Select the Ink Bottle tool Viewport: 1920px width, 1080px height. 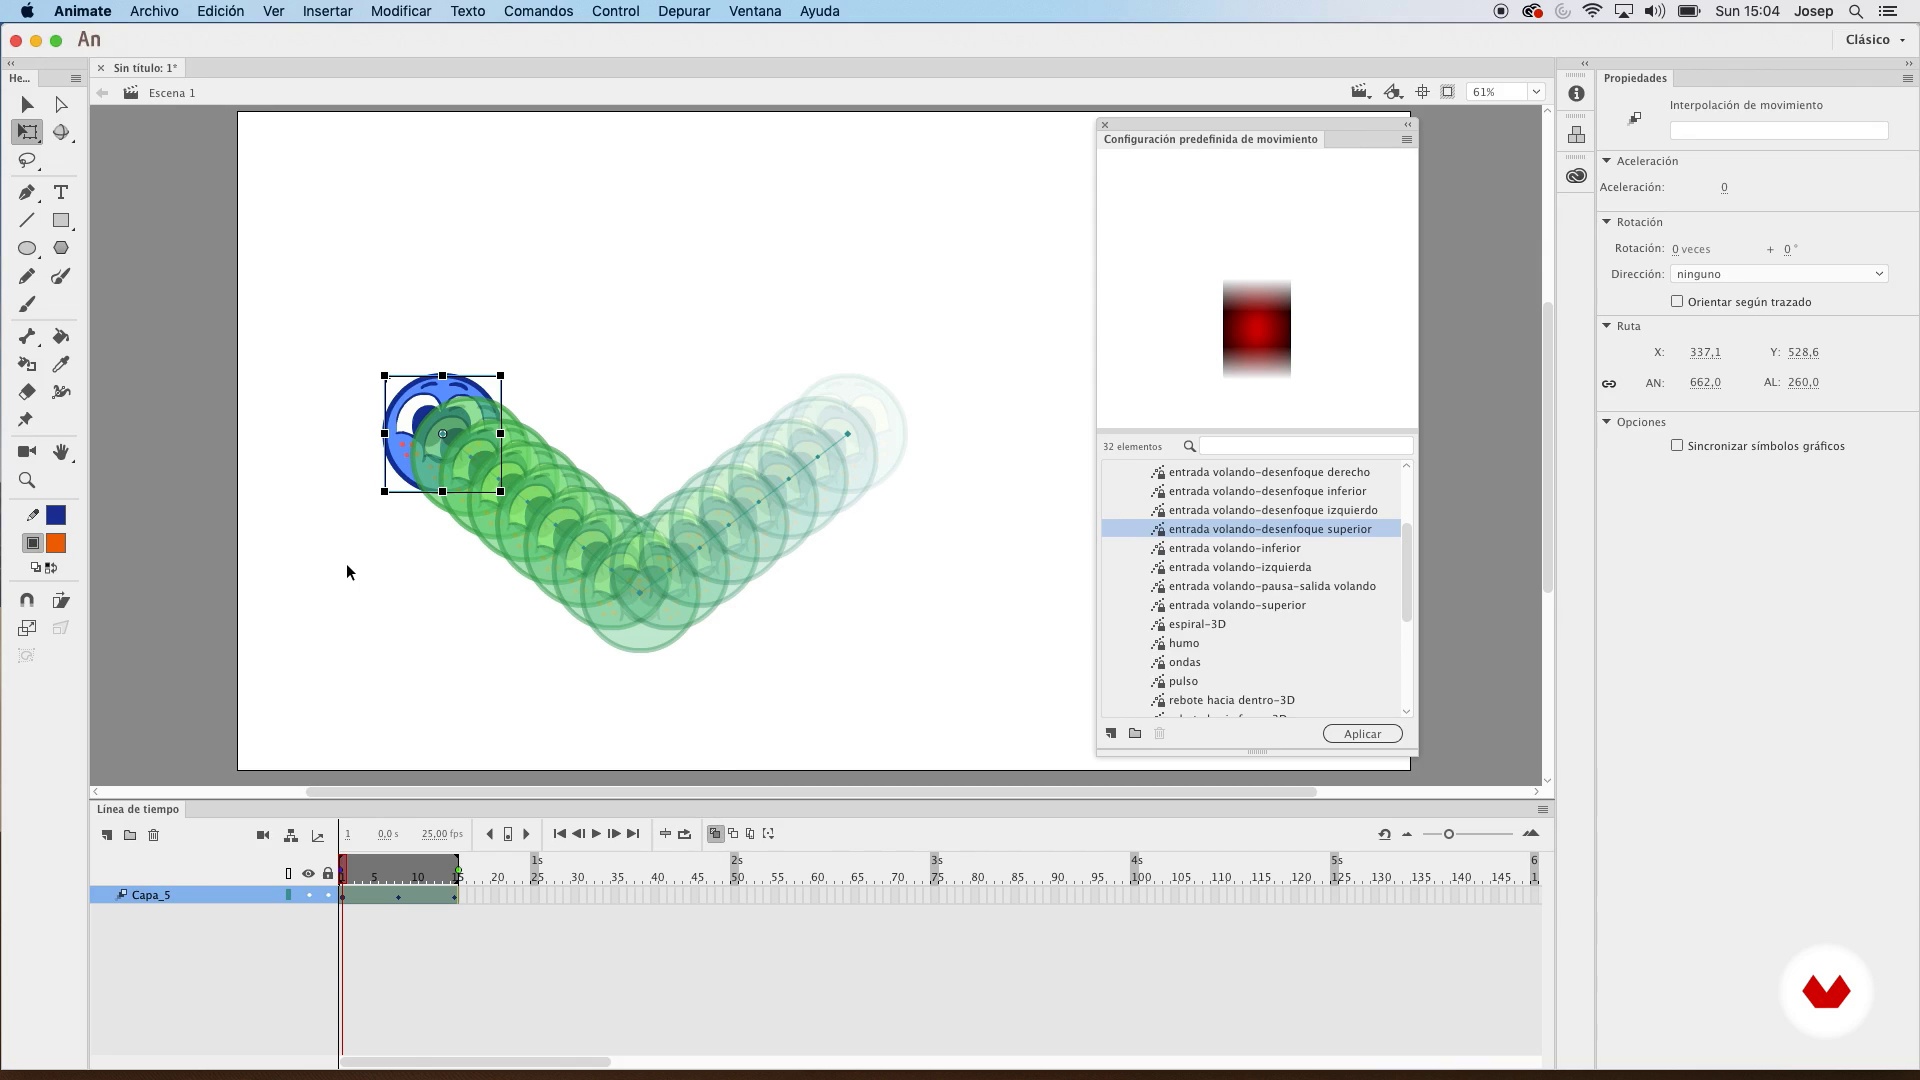click(27, 364)
